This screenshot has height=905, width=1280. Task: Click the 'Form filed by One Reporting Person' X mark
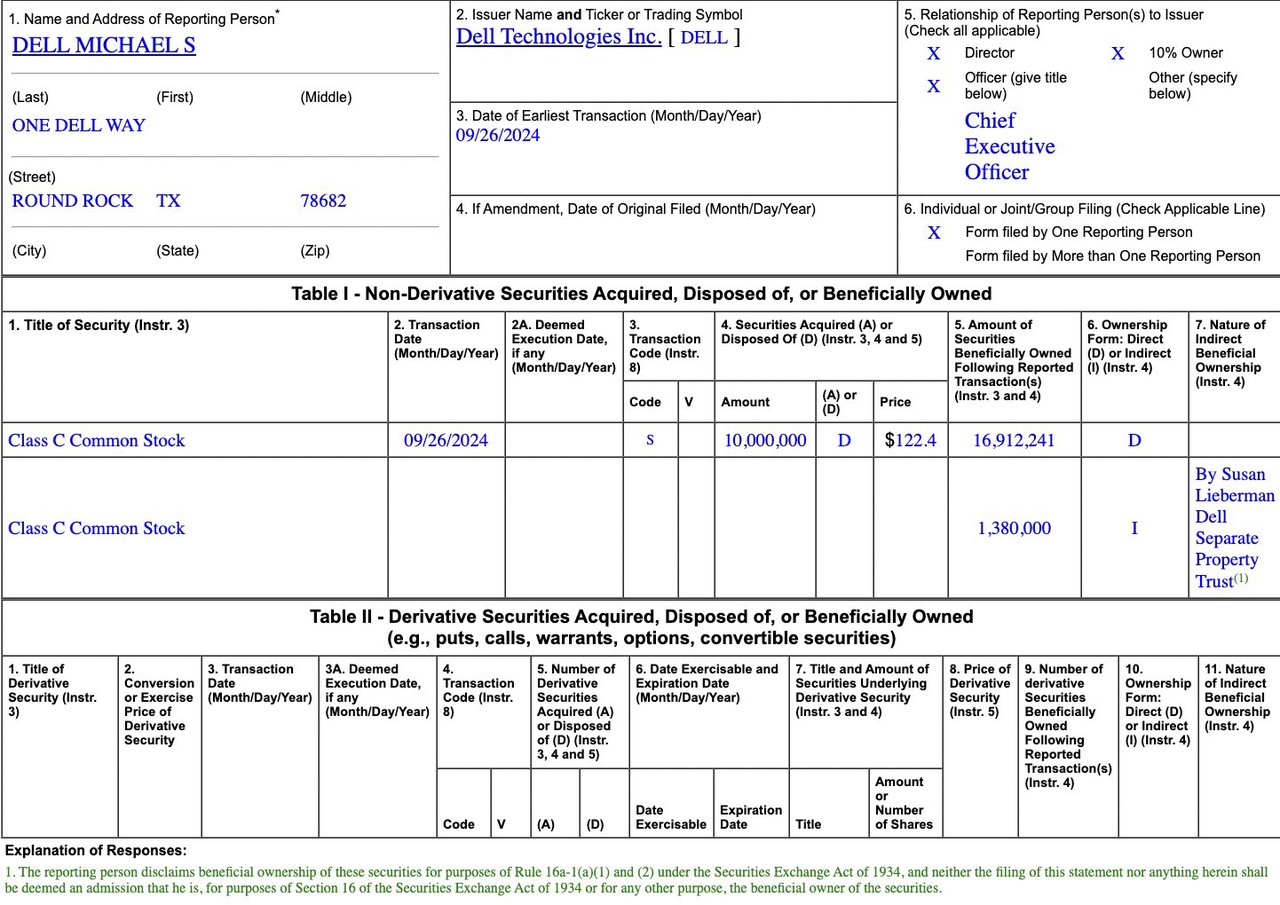pos(934,233)
